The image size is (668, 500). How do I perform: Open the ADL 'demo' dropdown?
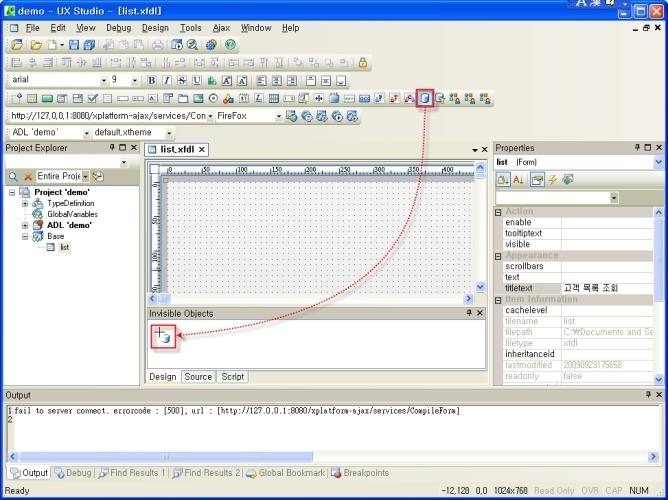(86, 133)
